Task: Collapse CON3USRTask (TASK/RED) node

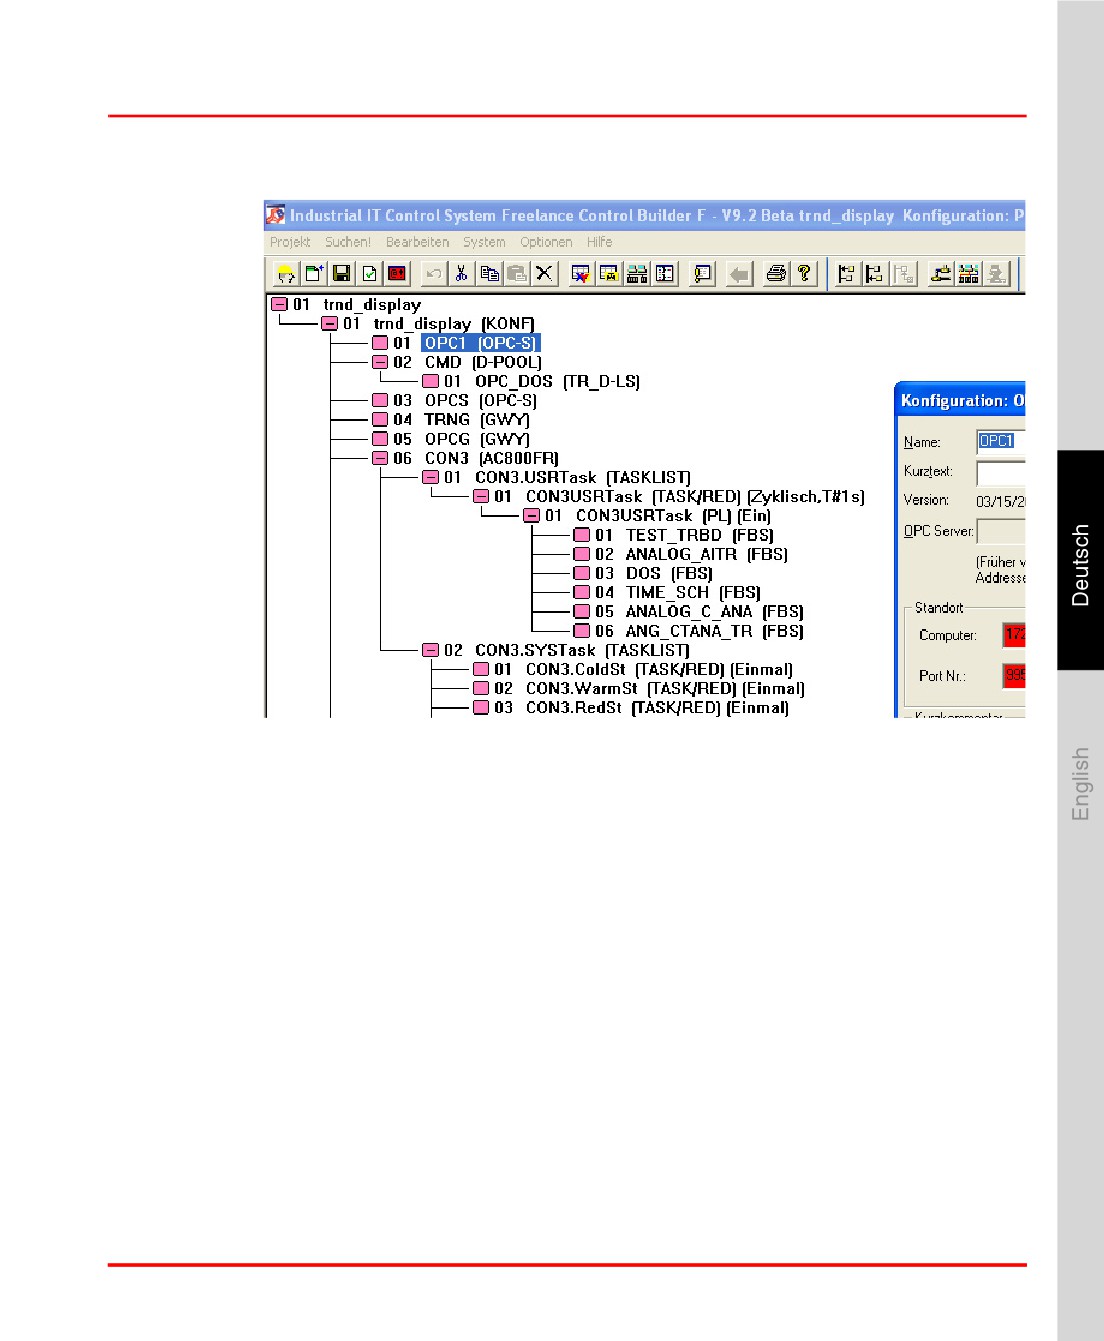Action: 481,496
